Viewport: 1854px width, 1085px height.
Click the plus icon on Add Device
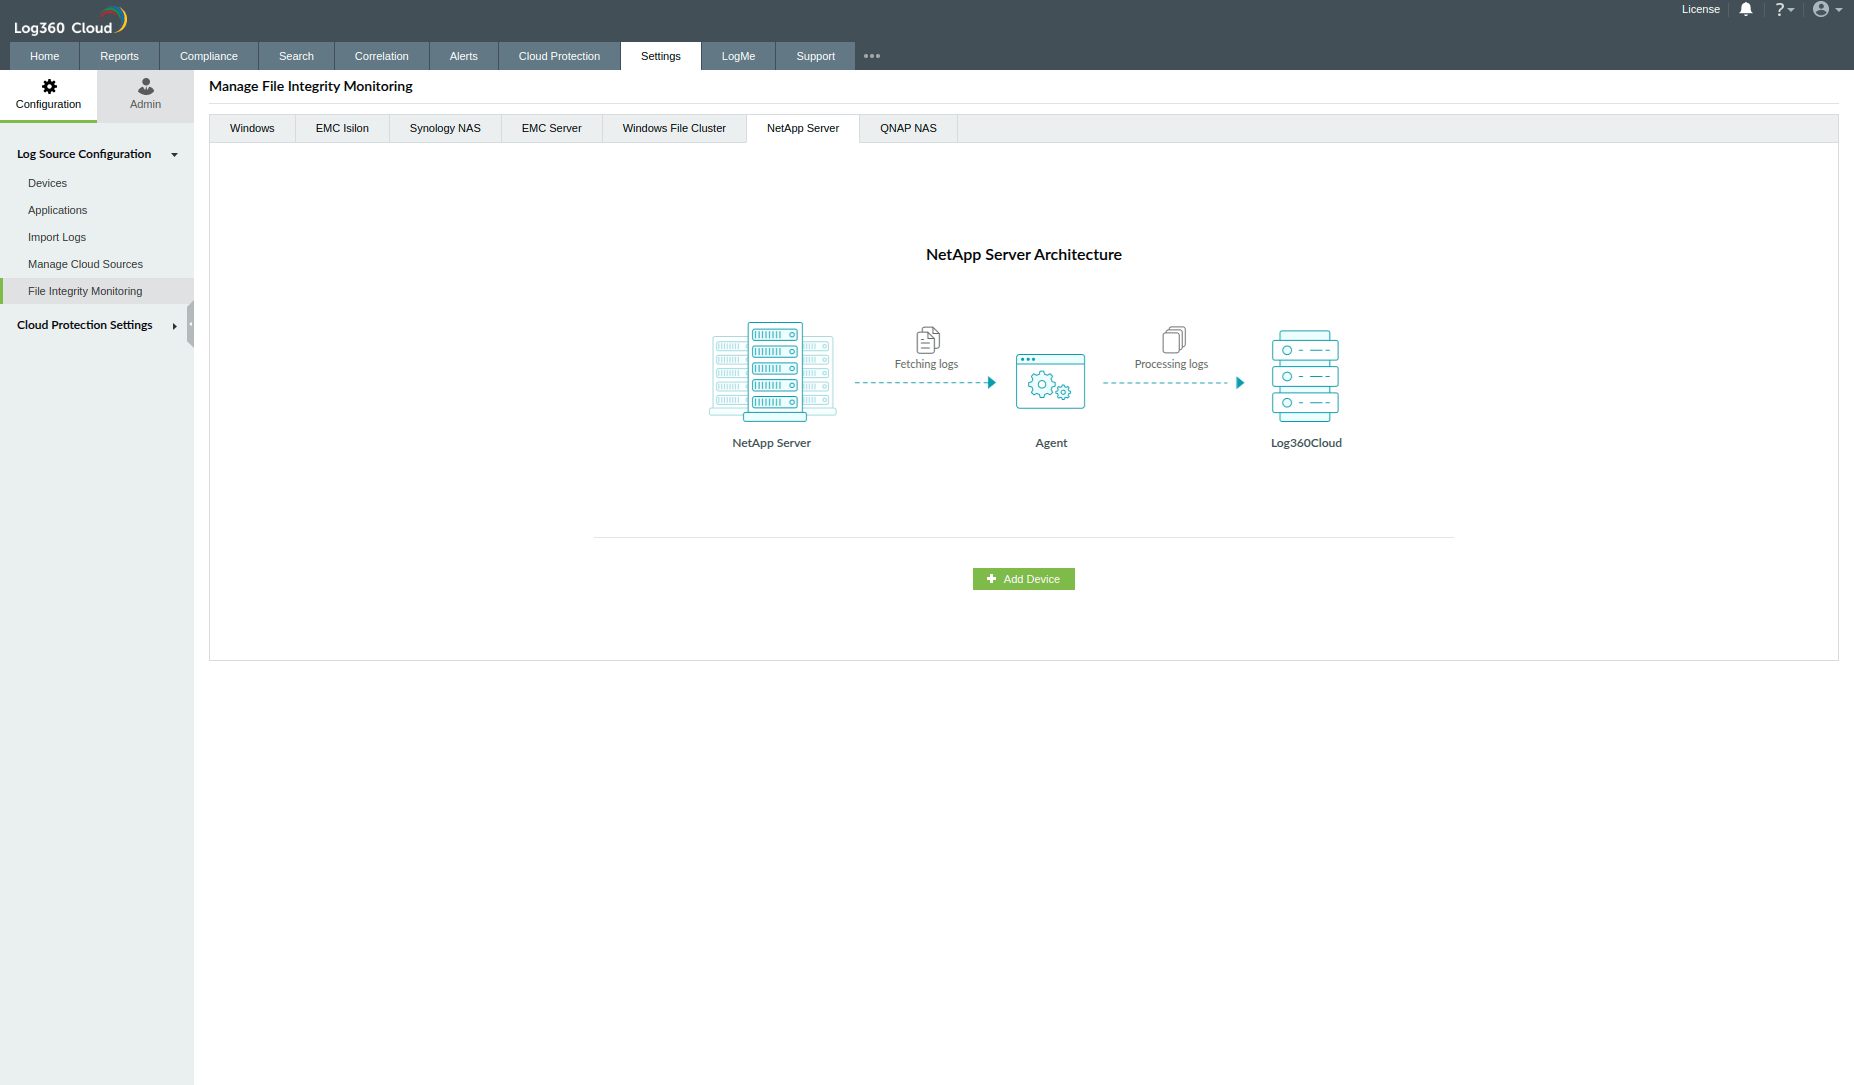point(991,579)
